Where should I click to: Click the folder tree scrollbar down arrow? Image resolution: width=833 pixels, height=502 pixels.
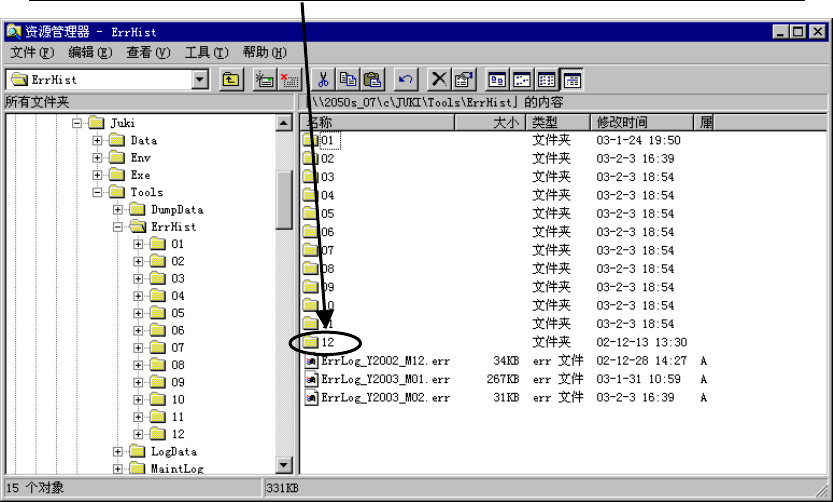[284, 465]
